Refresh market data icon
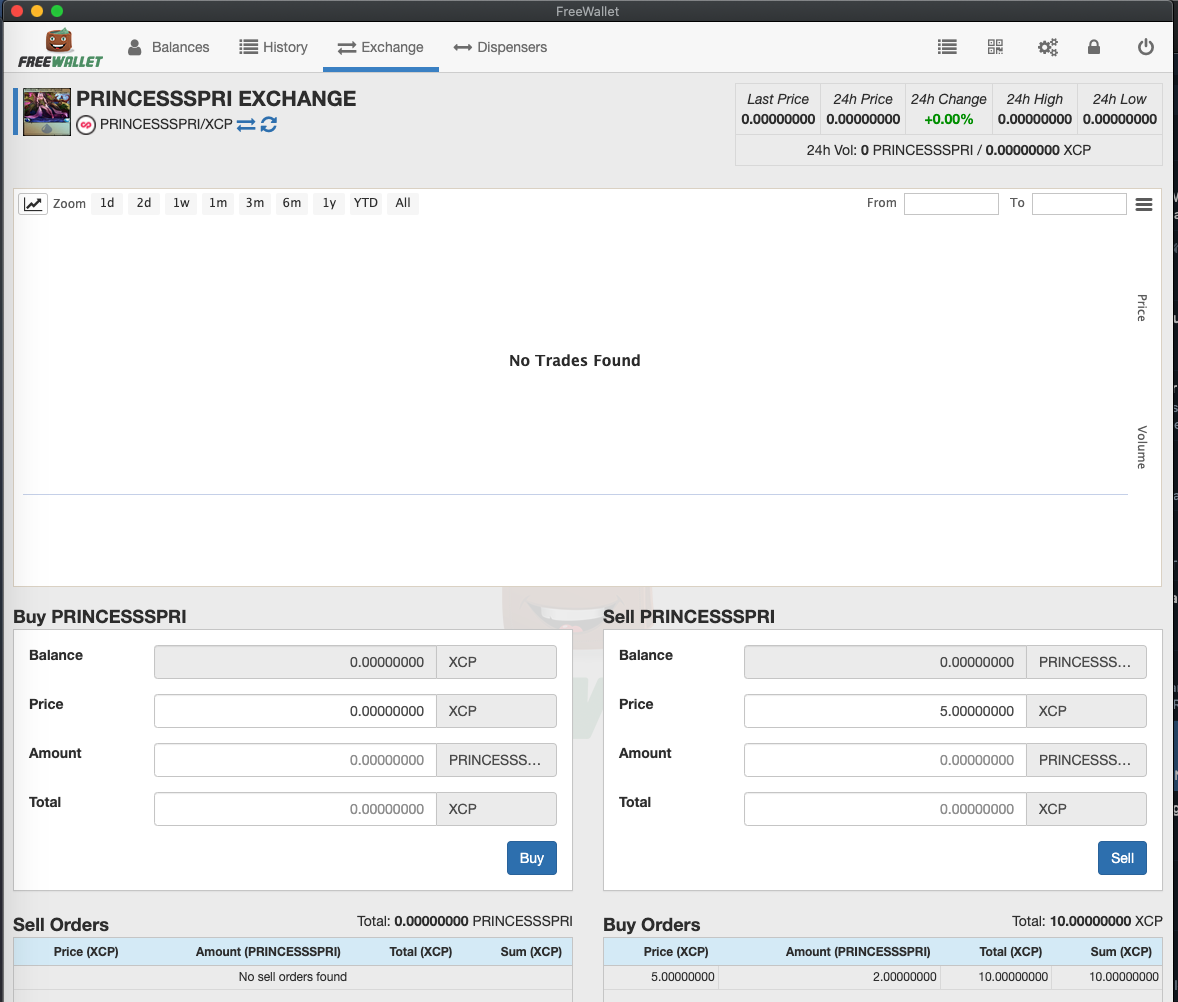The height and width of the screenshot is (1002, 1178). pos(269,125)
